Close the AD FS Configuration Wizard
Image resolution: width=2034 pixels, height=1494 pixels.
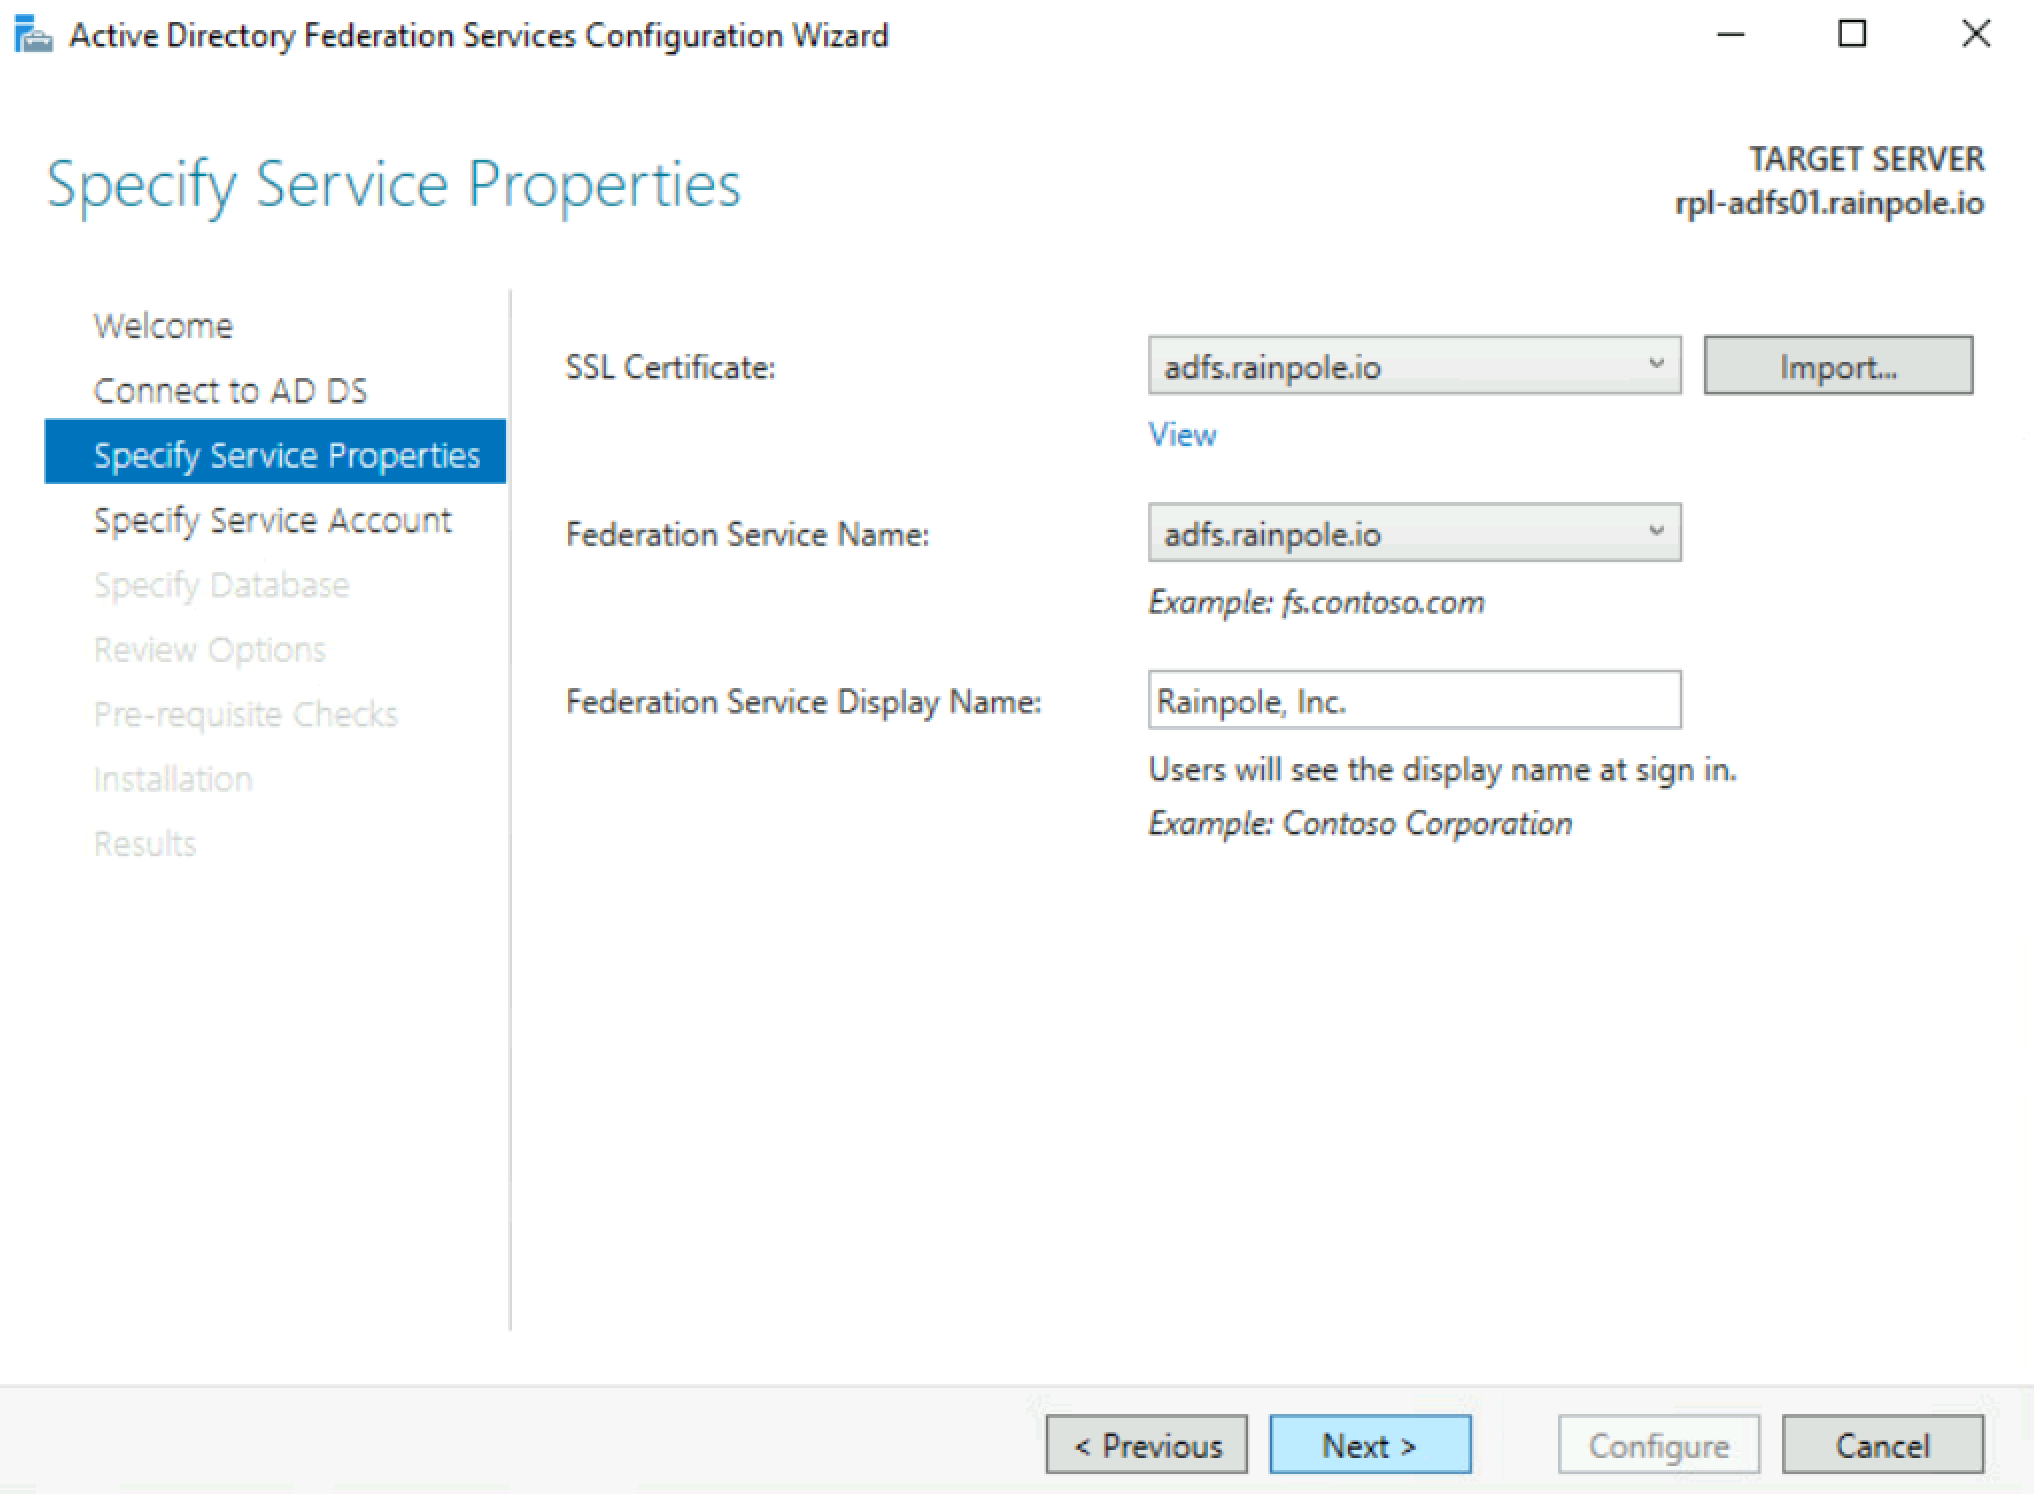(1975, 35)
